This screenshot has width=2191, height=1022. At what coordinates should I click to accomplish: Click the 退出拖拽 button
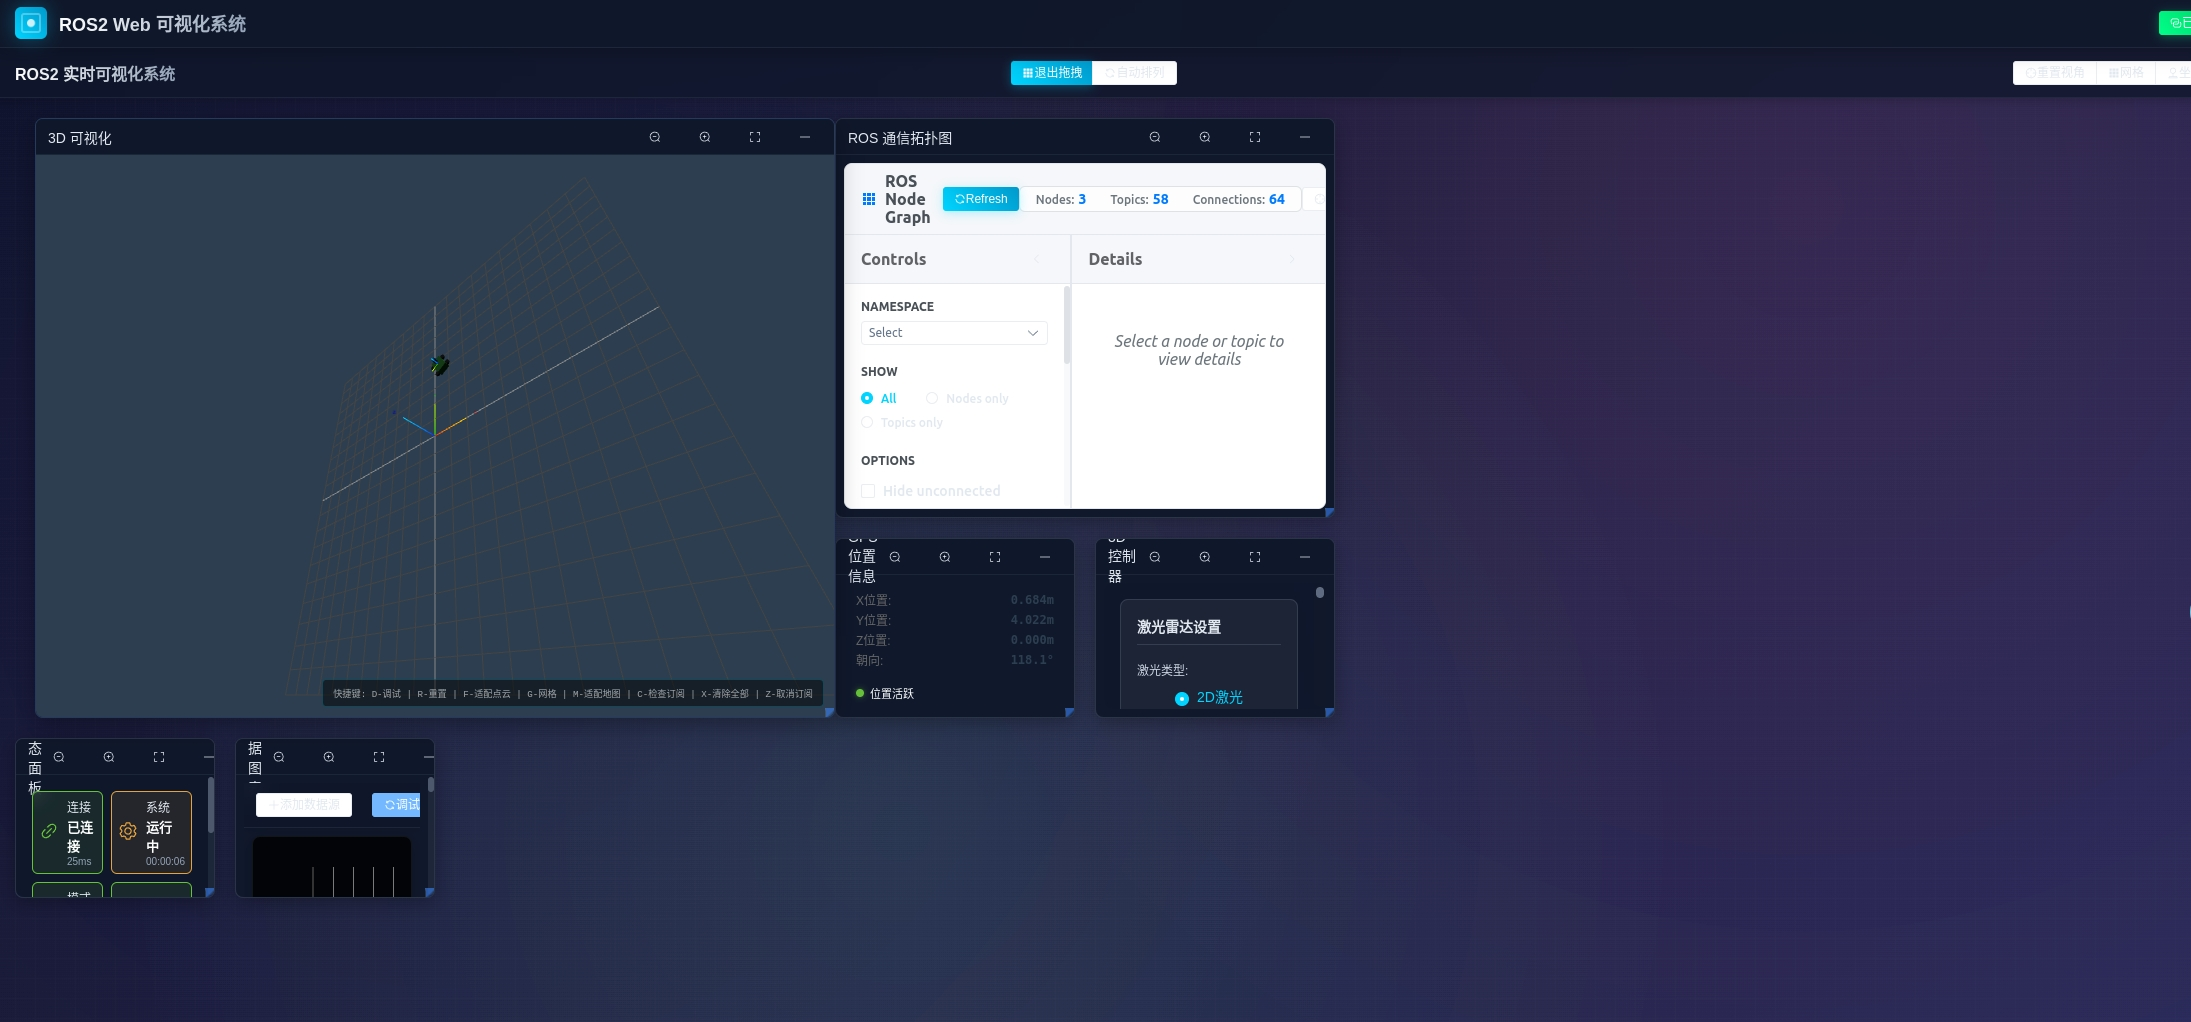click(1052, 73)
